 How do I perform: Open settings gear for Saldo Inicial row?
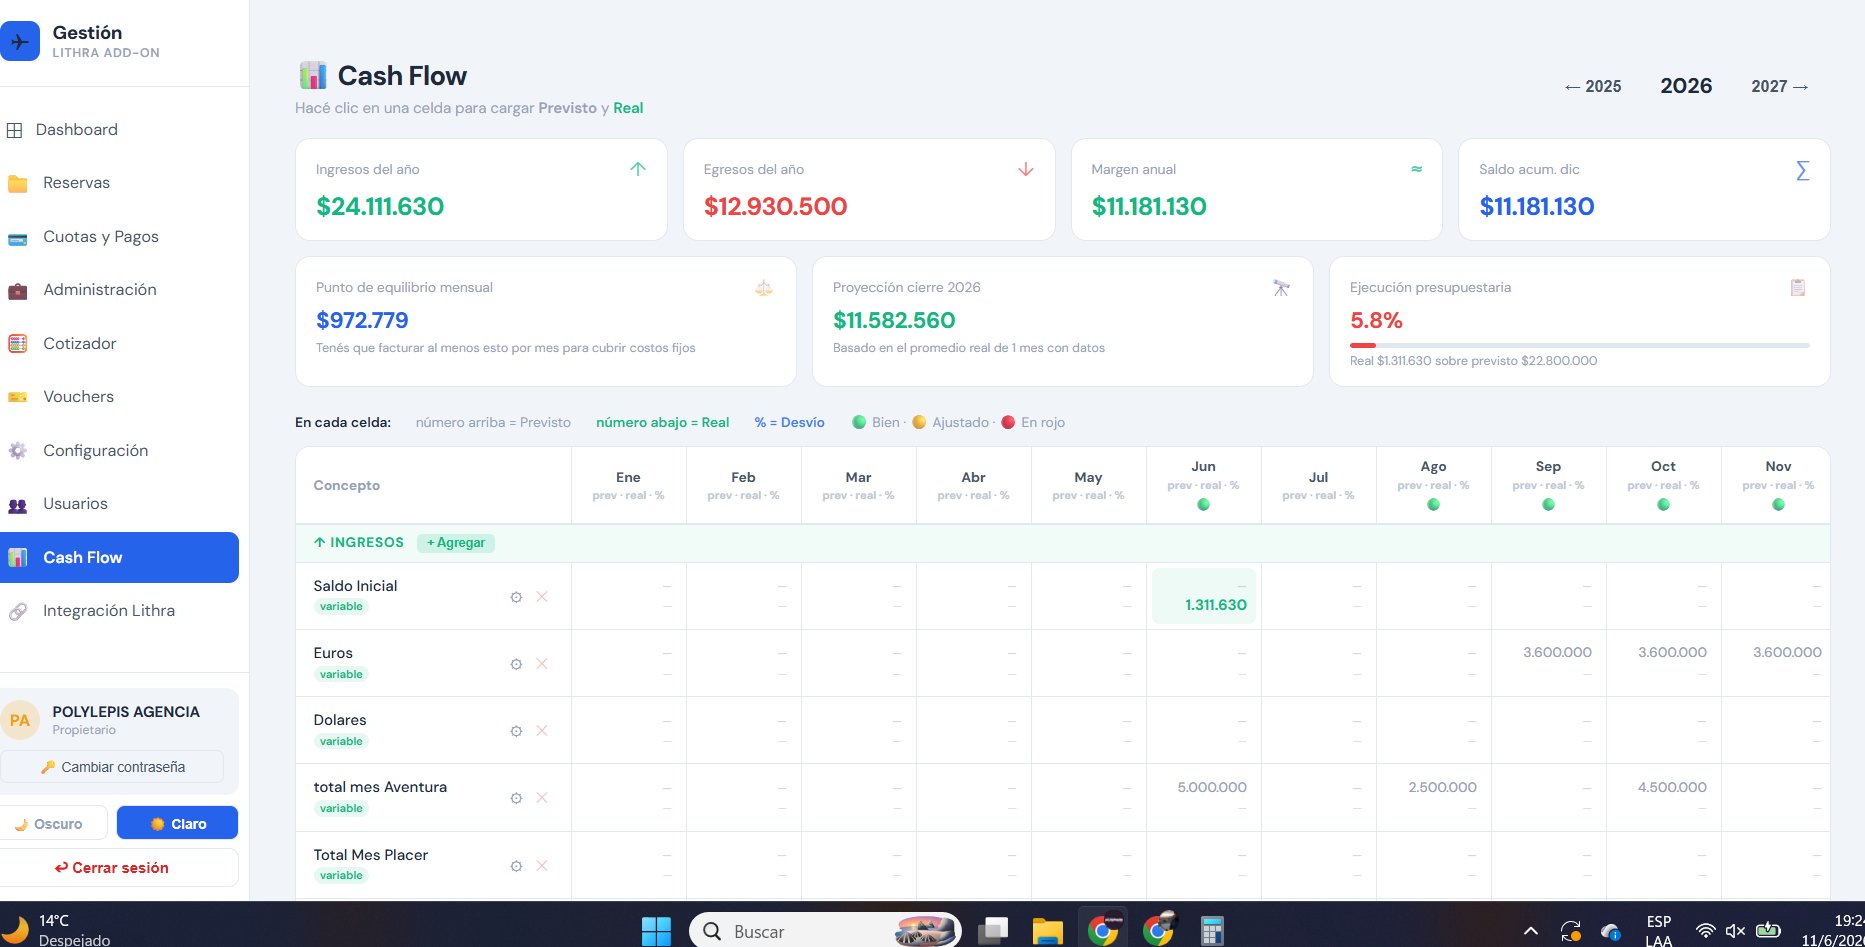(516, 597)
